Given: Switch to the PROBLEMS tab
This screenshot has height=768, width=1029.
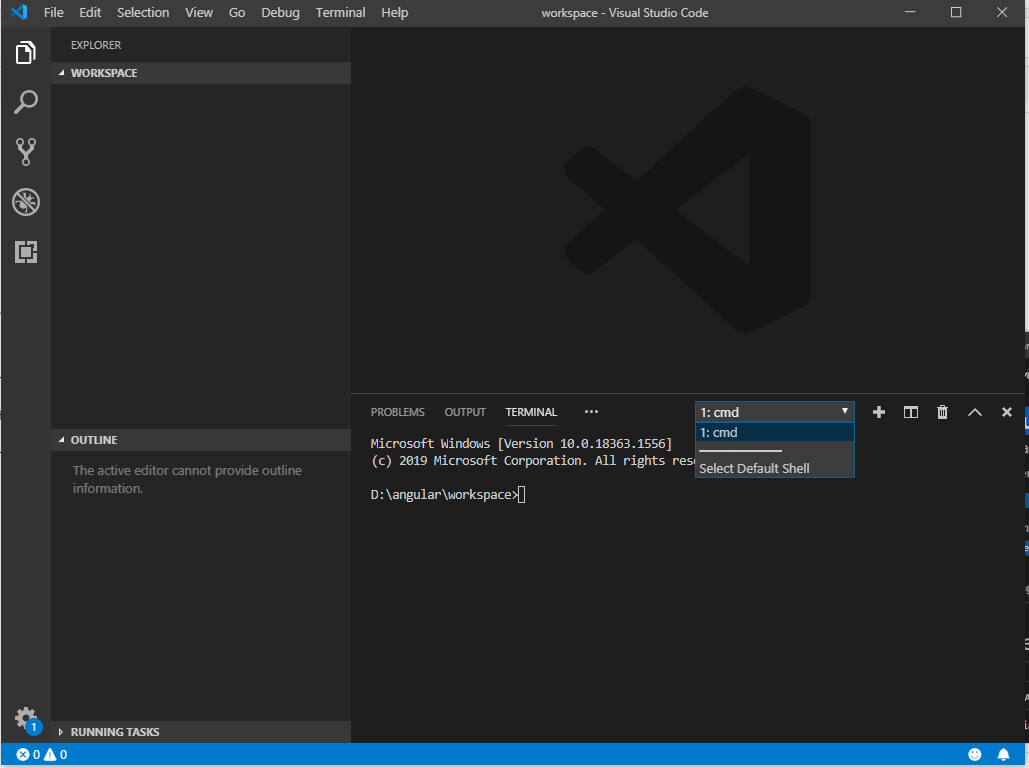Looking at the screenshot, I should pos(397,412).
